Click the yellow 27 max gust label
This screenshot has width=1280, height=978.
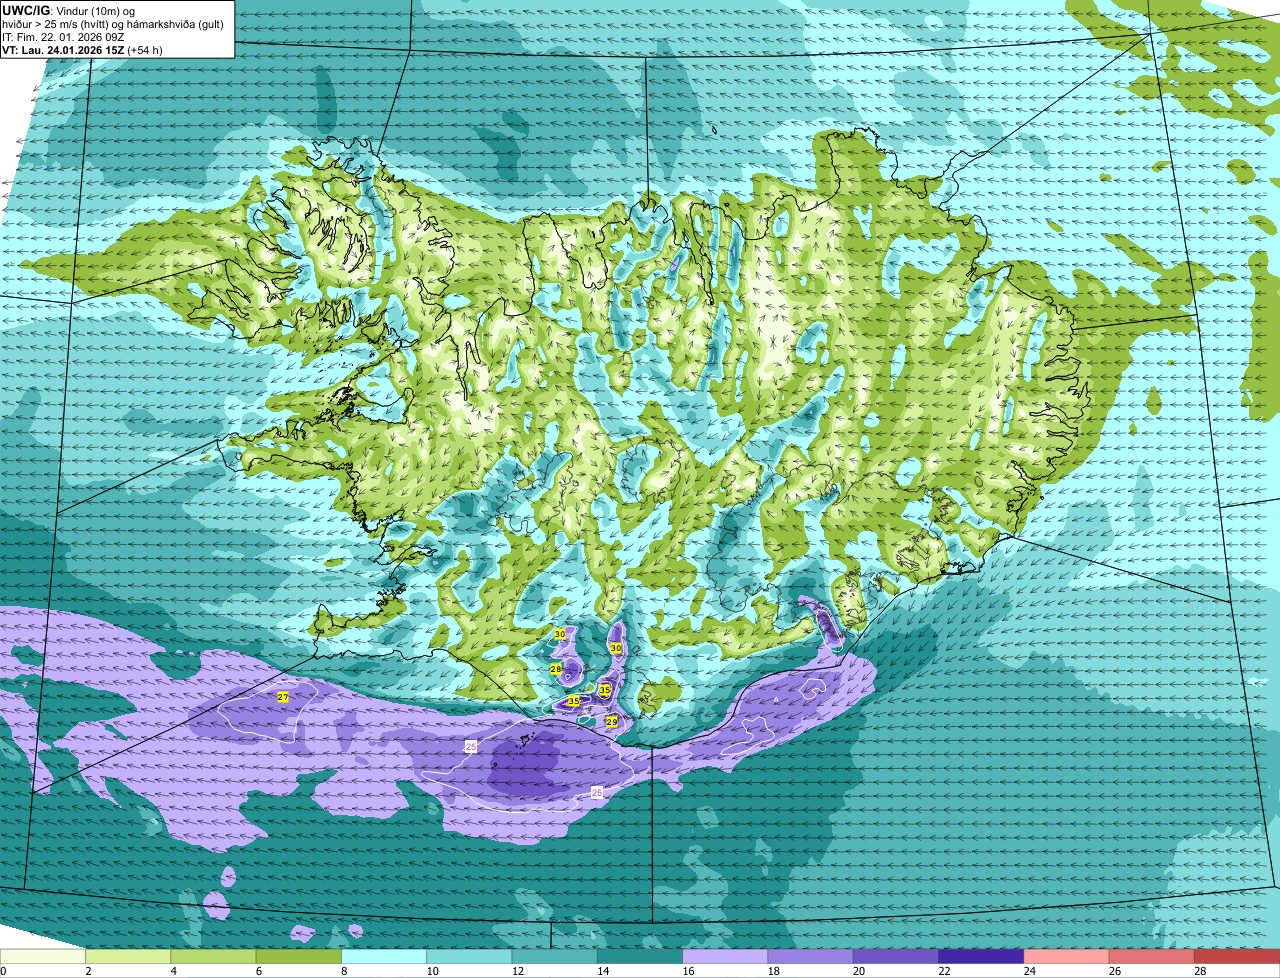283,697
